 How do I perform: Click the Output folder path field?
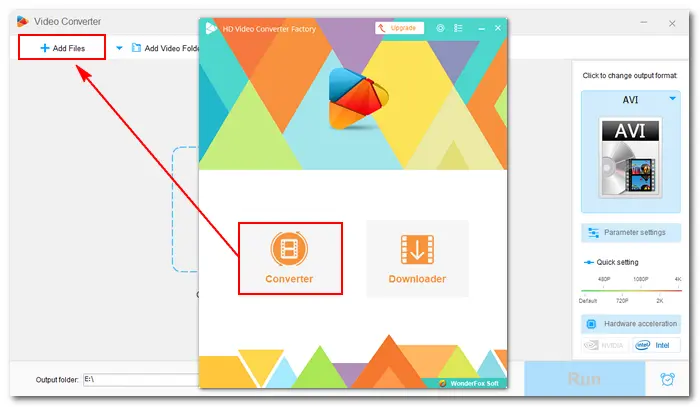tap(141, 380)
